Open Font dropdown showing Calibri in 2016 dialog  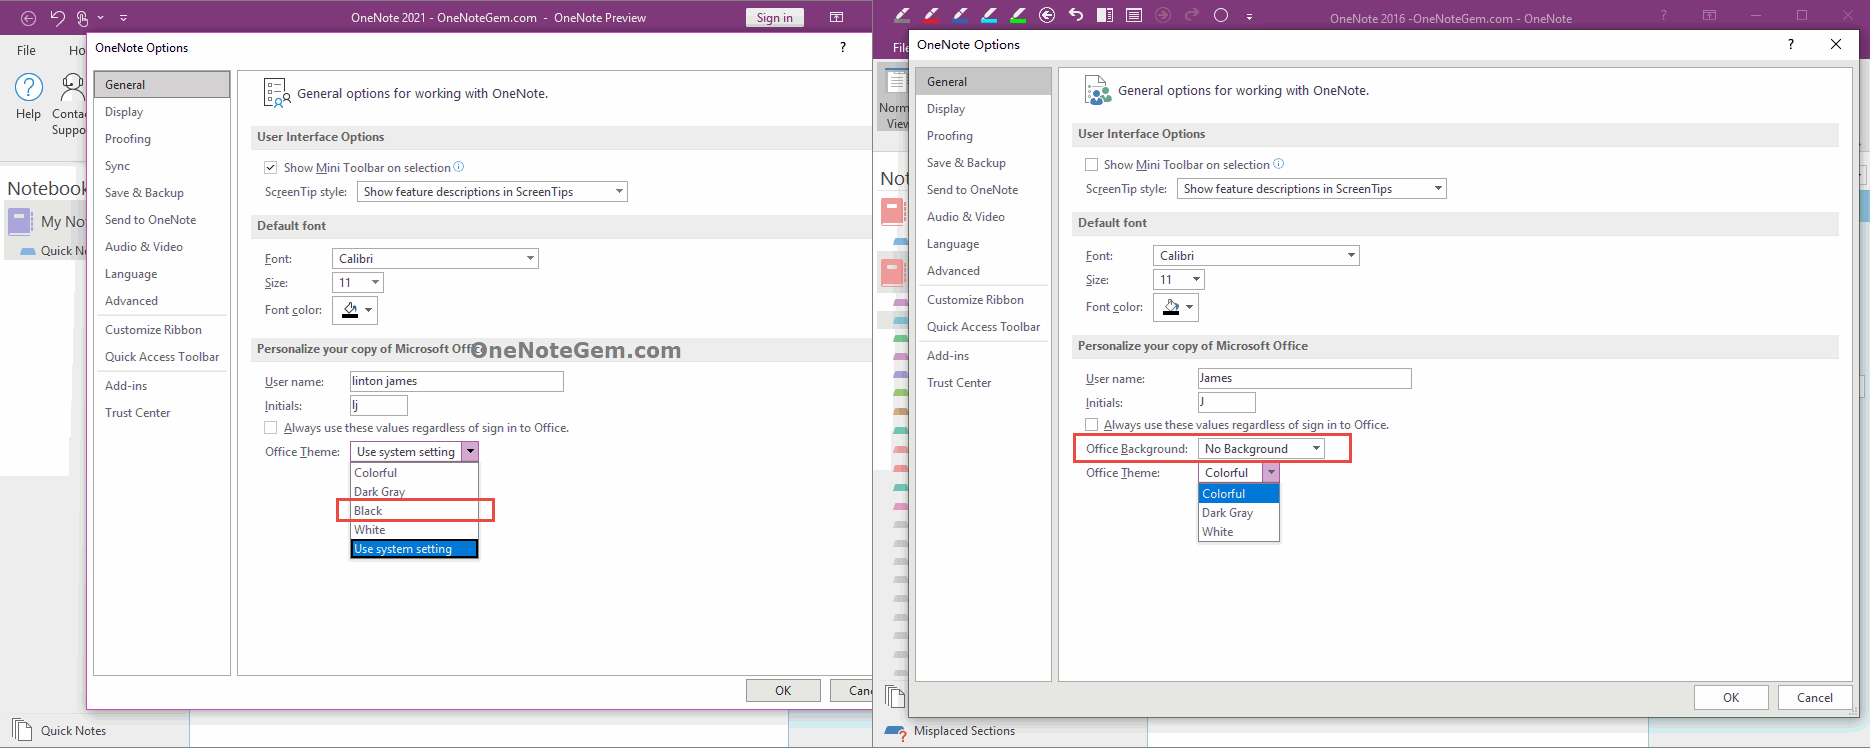pos(1256,256)
